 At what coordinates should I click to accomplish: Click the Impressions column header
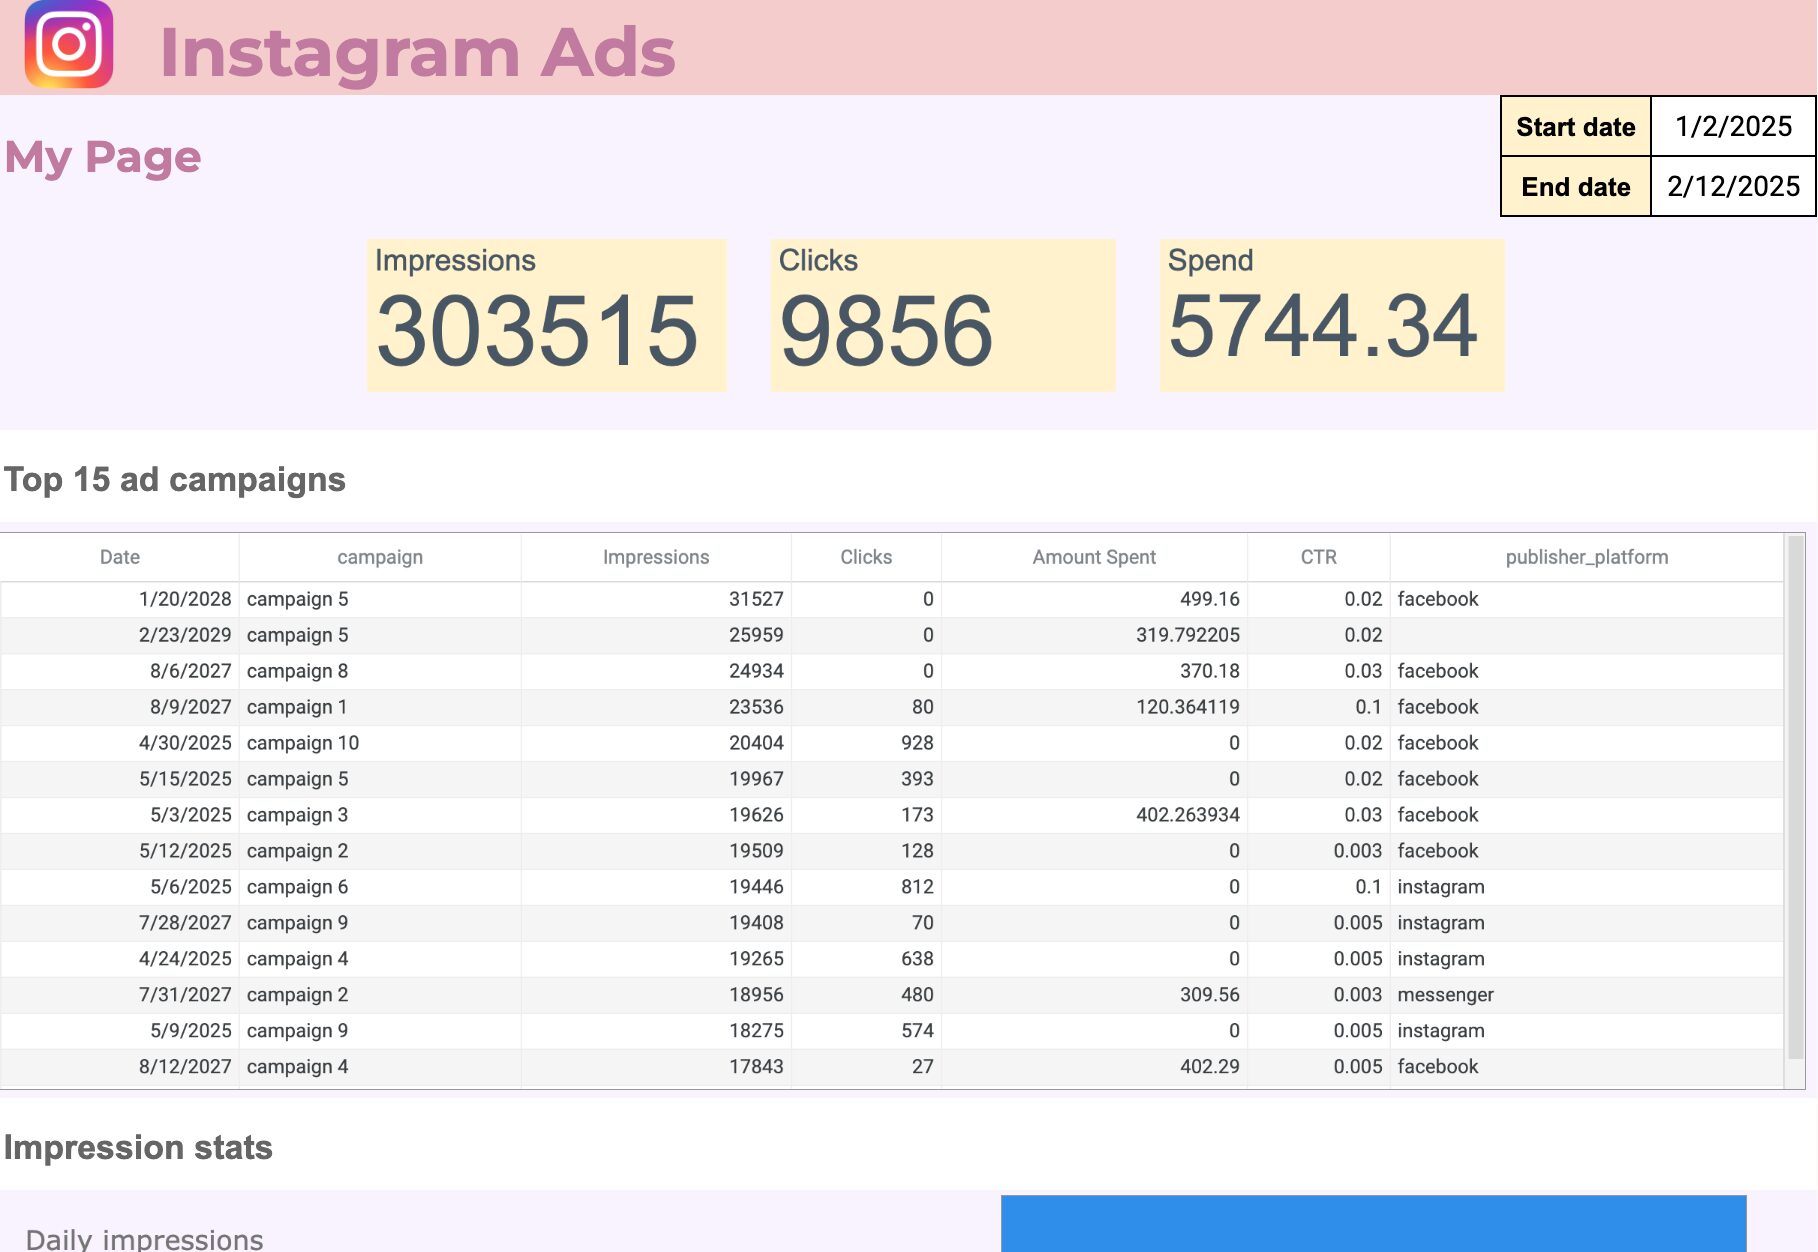point(656,557)
